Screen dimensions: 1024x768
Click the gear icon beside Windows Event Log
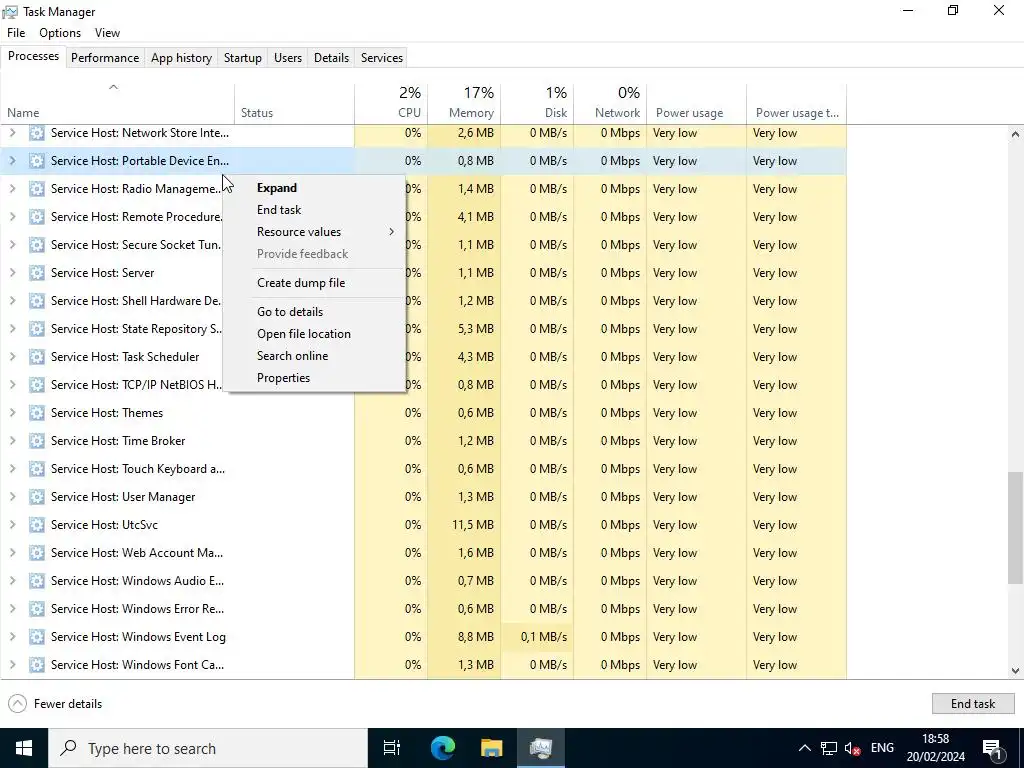(37, 637)
